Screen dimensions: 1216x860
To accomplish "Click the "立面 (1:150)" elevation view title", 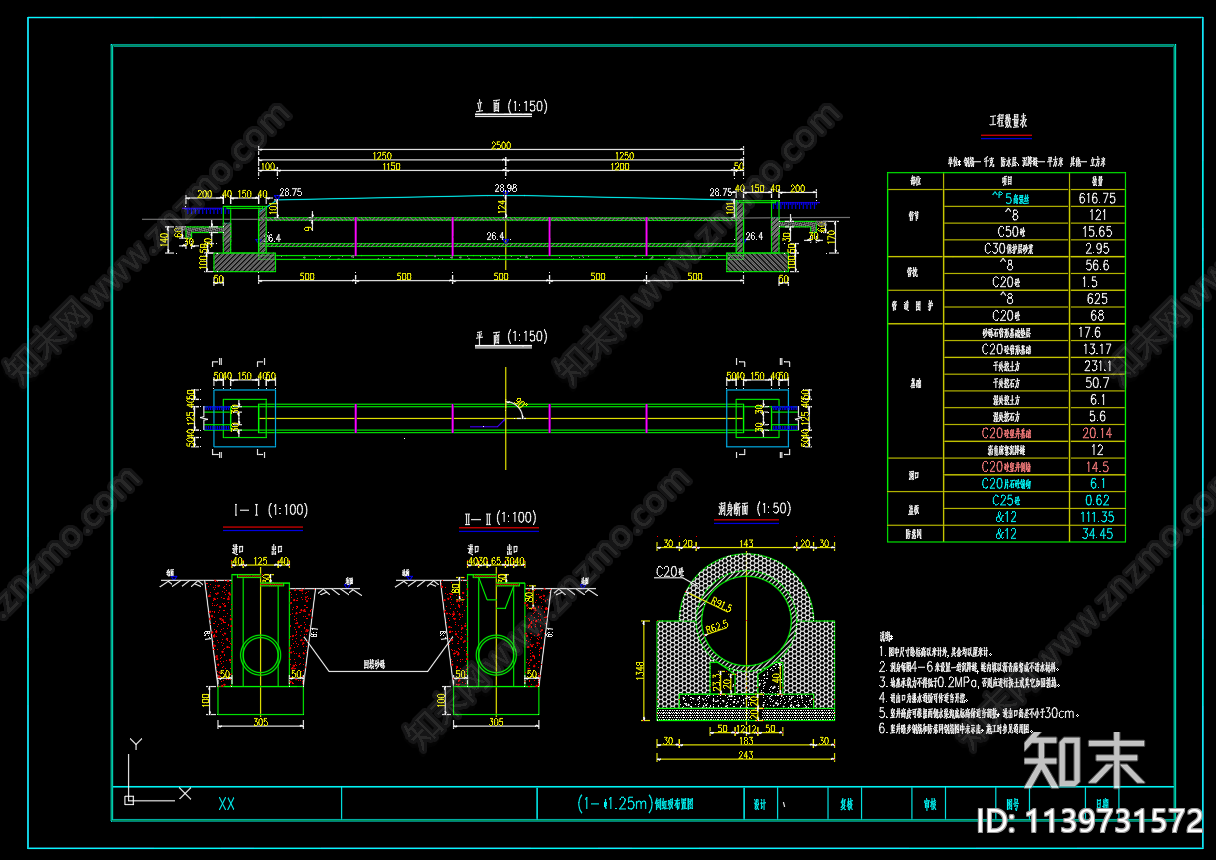I will (x=511, y=106).
